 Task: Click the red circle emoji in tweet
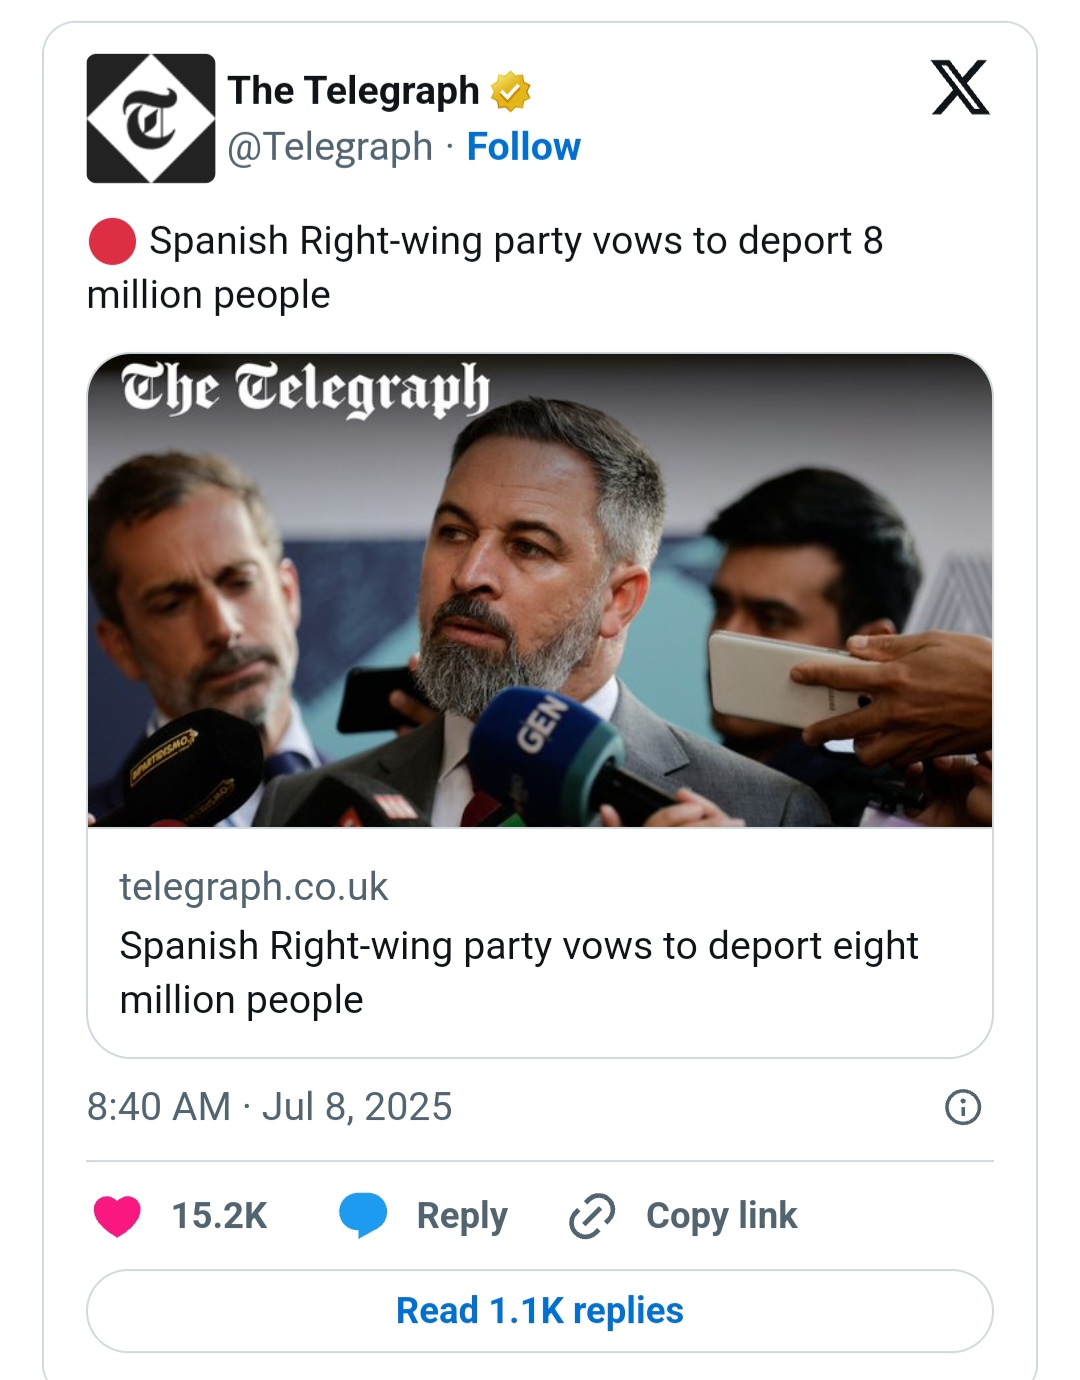[112, 241]
